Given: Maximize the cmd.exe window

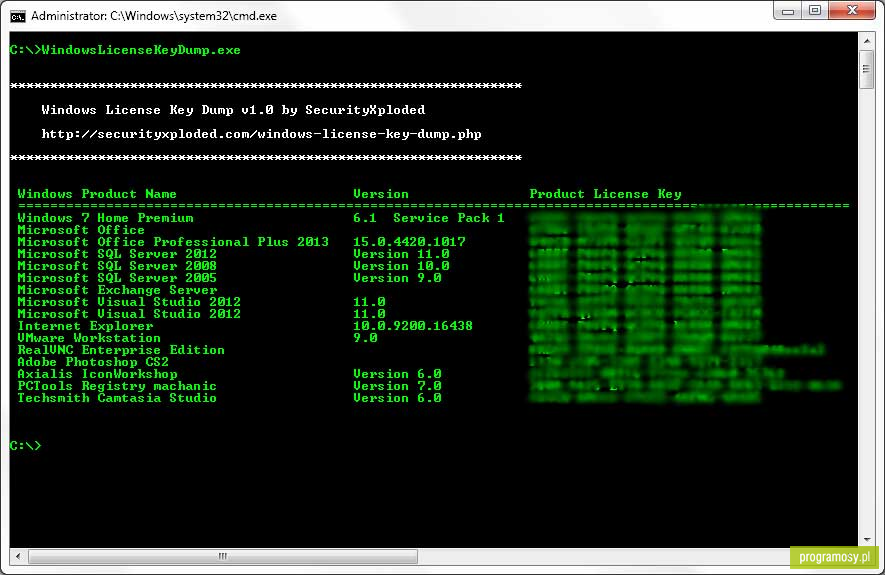Looking at the screenshot, I should click(x=815, y=11).
